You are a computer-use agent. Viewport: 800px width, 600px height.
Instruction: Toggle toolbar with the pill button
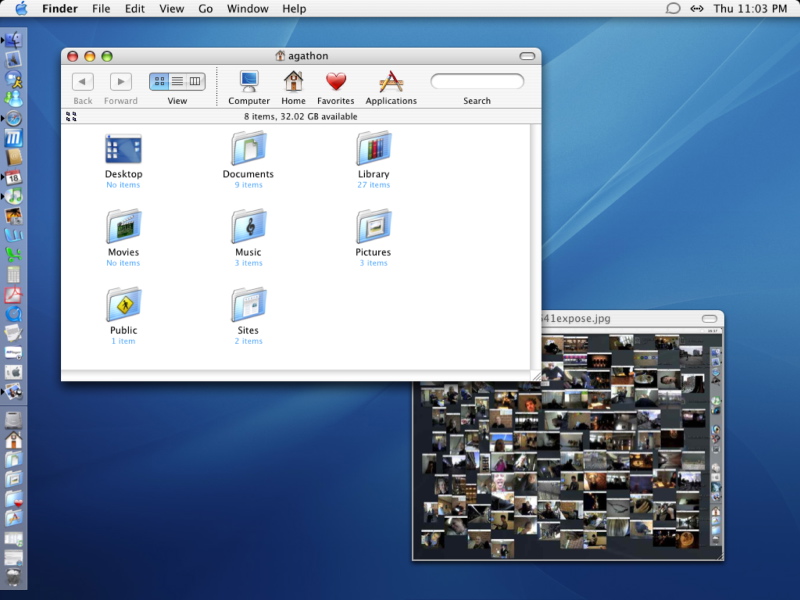pos(527,56)
